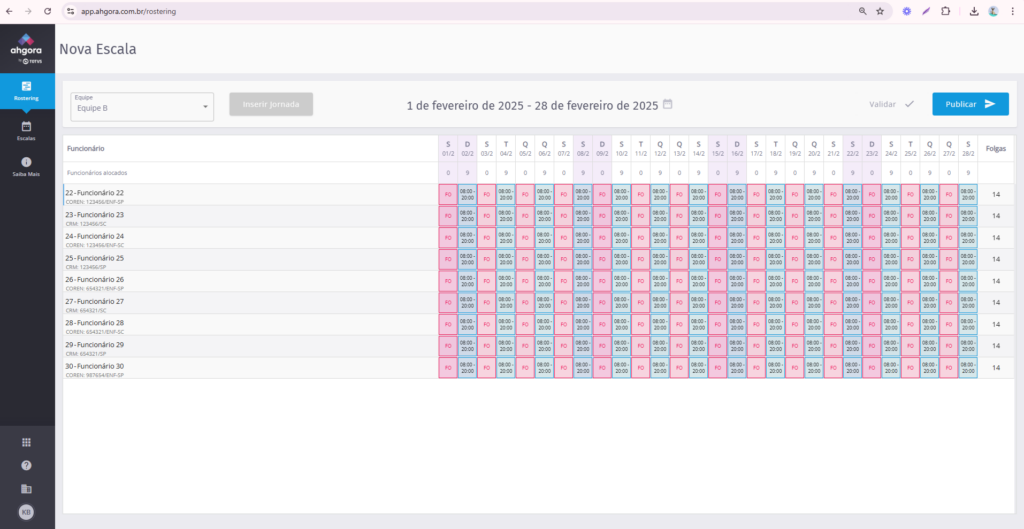Image resolution: width=1024 pixels, height=529 pixels.
Task: Click the Inserir Jornada button
Action: click(271, 105)
